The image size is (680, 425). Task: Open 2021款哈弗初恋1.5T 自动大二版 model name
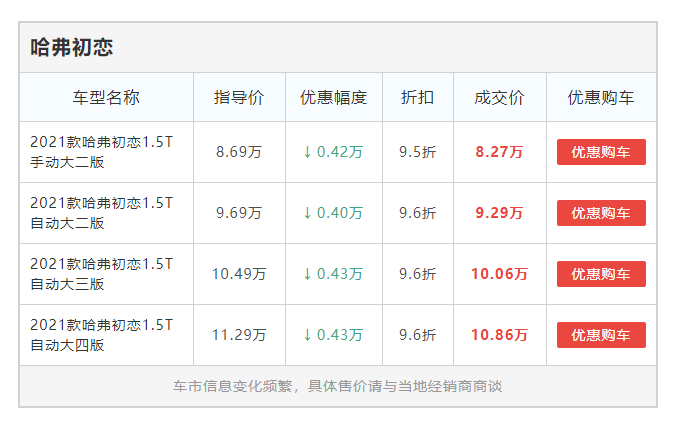coord(101,213)
